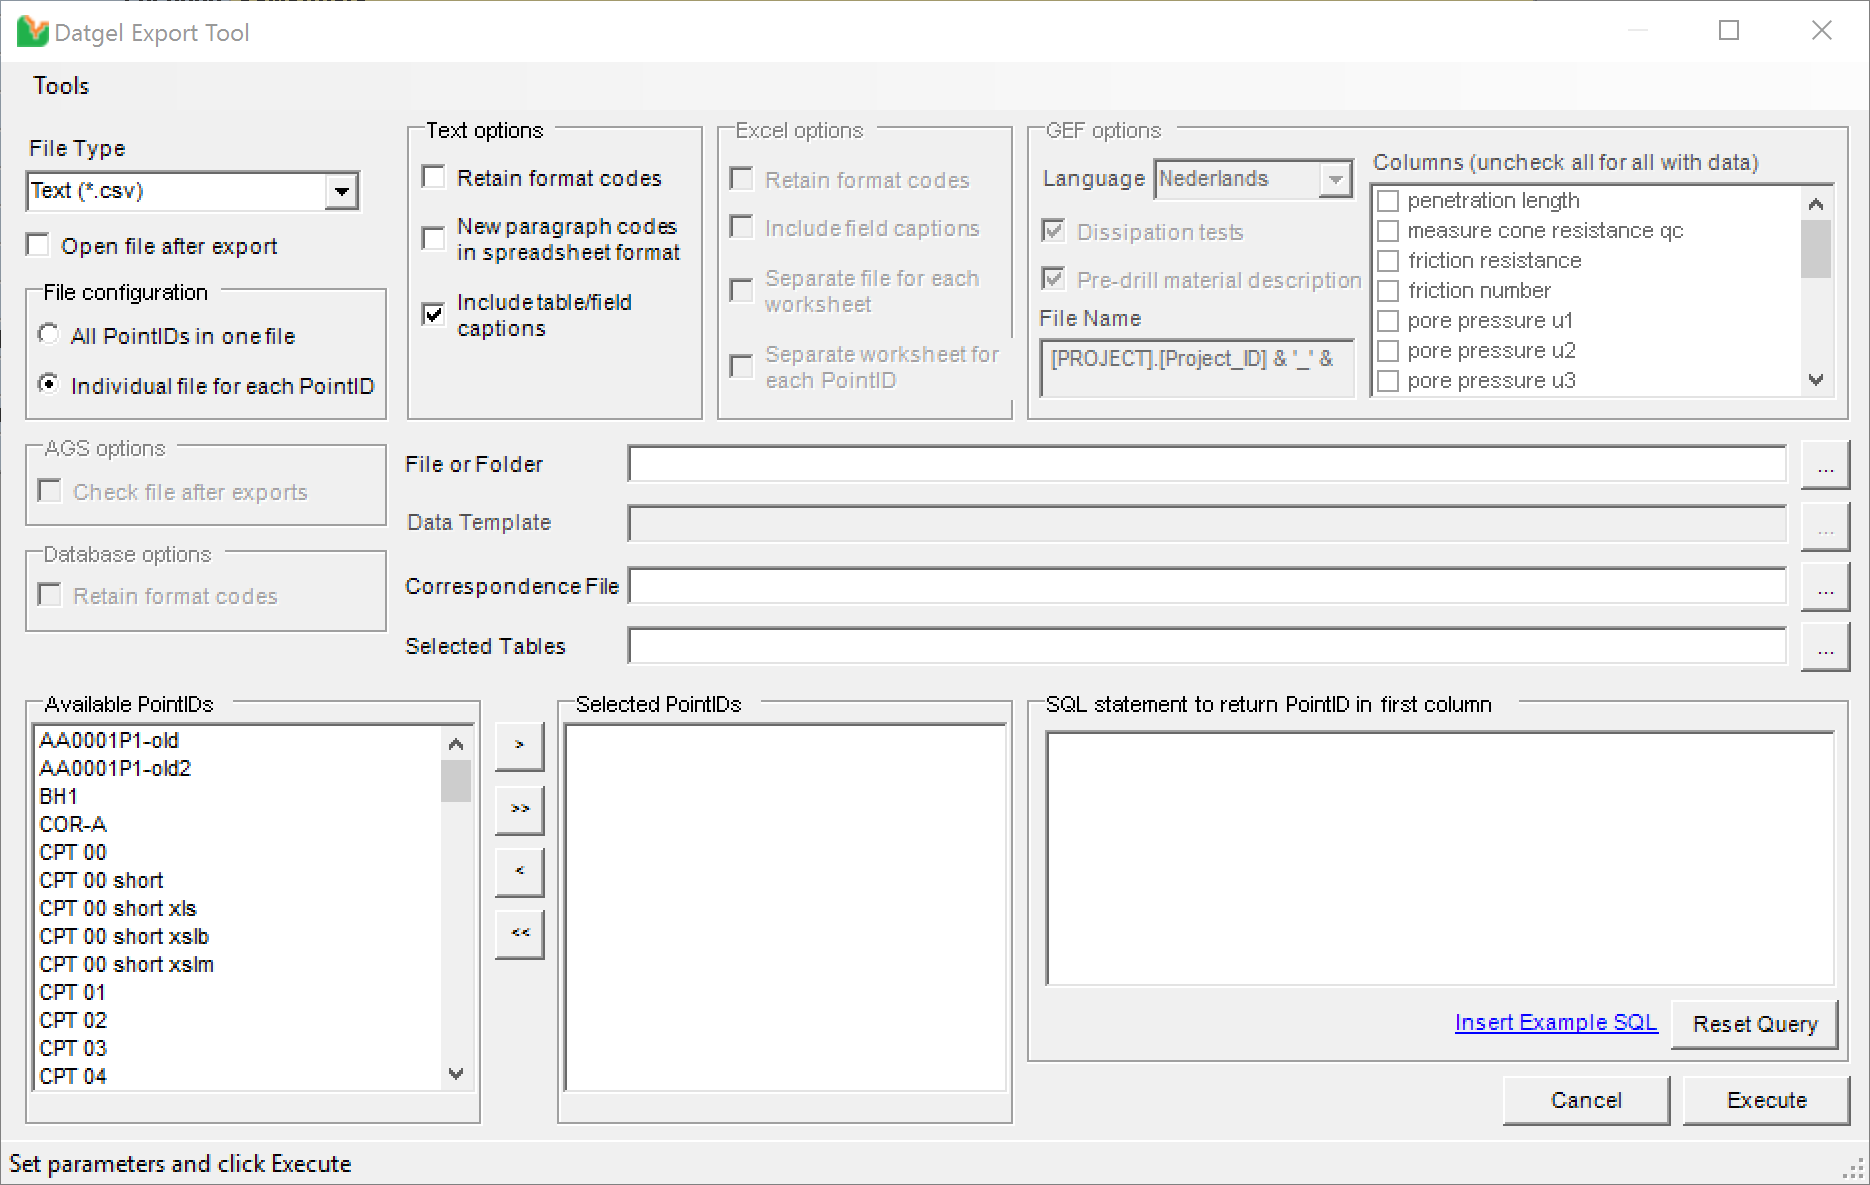The height and width of the screenshot is (1185, 1870).
Task: Open the Tools menu
Action: click(x=61, y=86)
